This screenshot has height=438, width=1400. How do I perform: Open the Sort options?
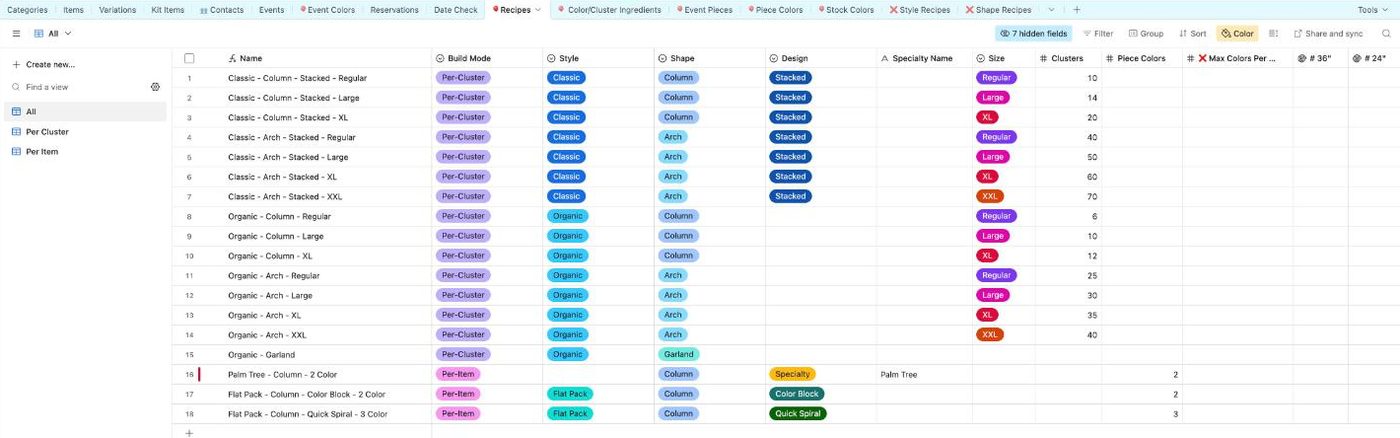(x=1192, y=33)
